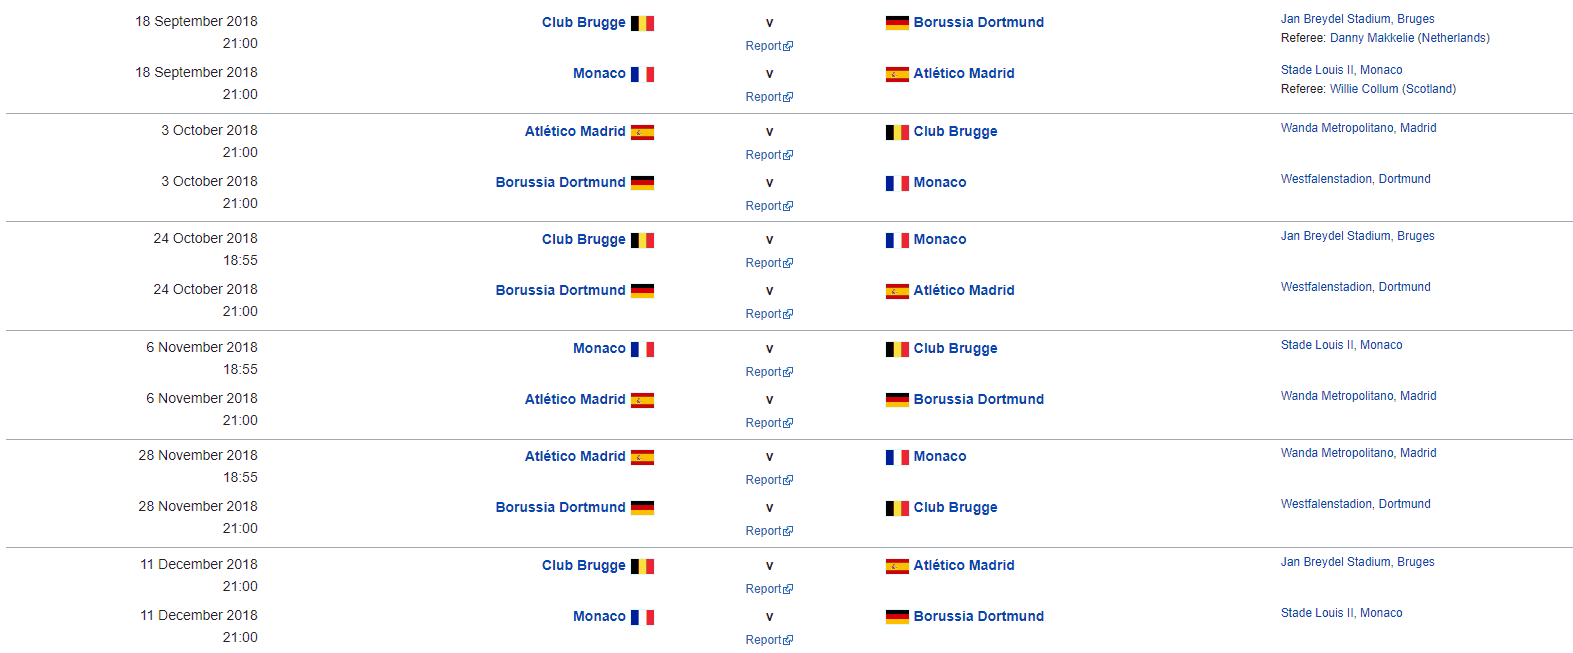This screenshot has height=653, width=1573.
Task: Click Belgium flag beside Club Brugge, 6 November
Action: [897, 349]
